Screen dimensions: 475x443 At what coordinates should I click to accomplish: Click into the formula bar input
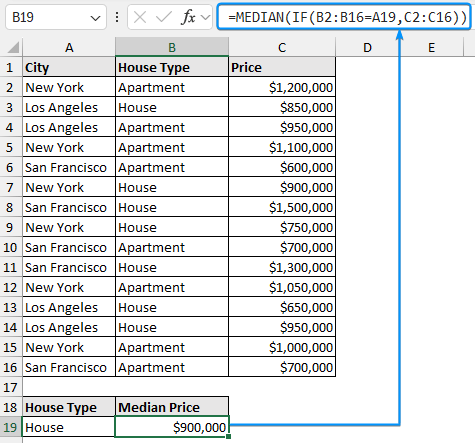(344, 17)
